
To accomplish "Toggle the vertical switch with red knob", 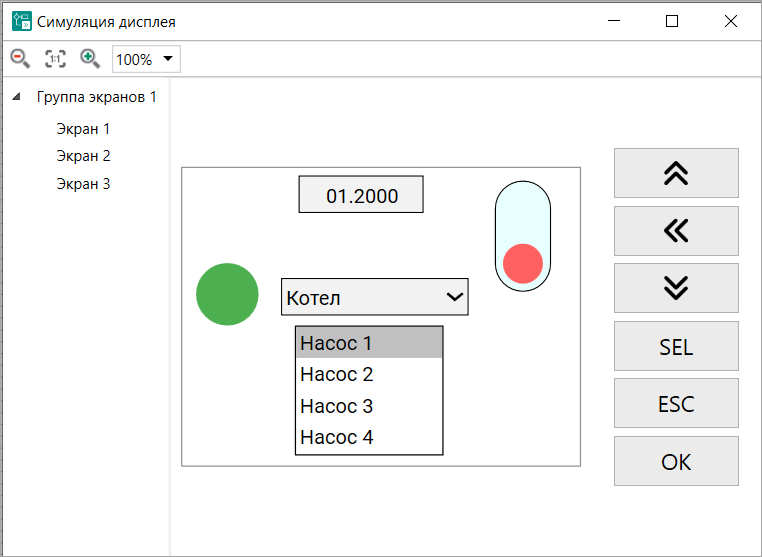I will coord(523,237).
